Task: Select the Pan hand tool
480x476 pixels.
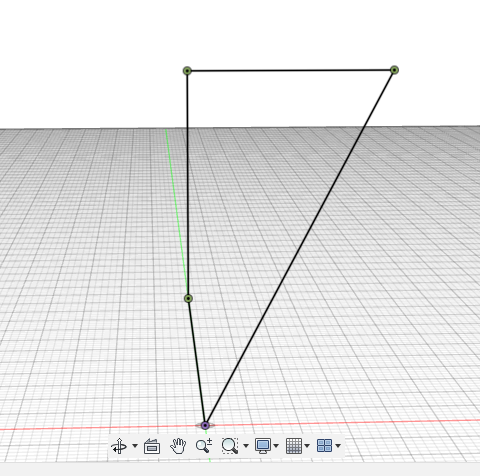Action: click(x=178, y=446)
